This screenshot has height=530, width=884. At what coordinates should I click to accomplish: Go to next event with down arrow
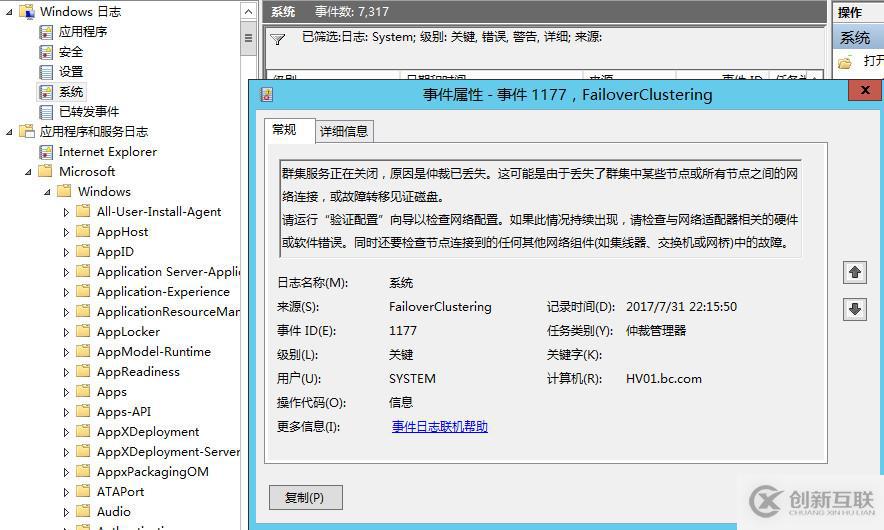tap(855, 309)
